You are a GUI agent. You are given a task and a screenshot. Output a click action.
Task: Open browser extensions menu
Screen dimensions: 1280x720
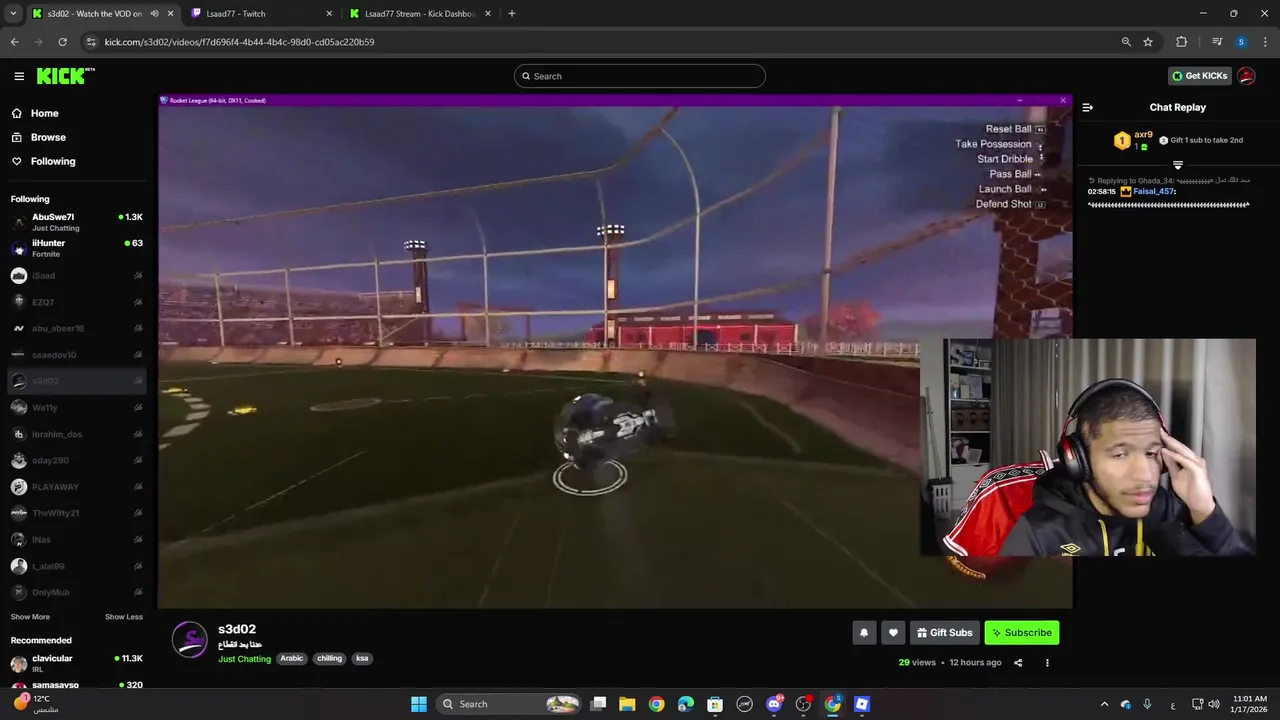(x=1181, y=42)
